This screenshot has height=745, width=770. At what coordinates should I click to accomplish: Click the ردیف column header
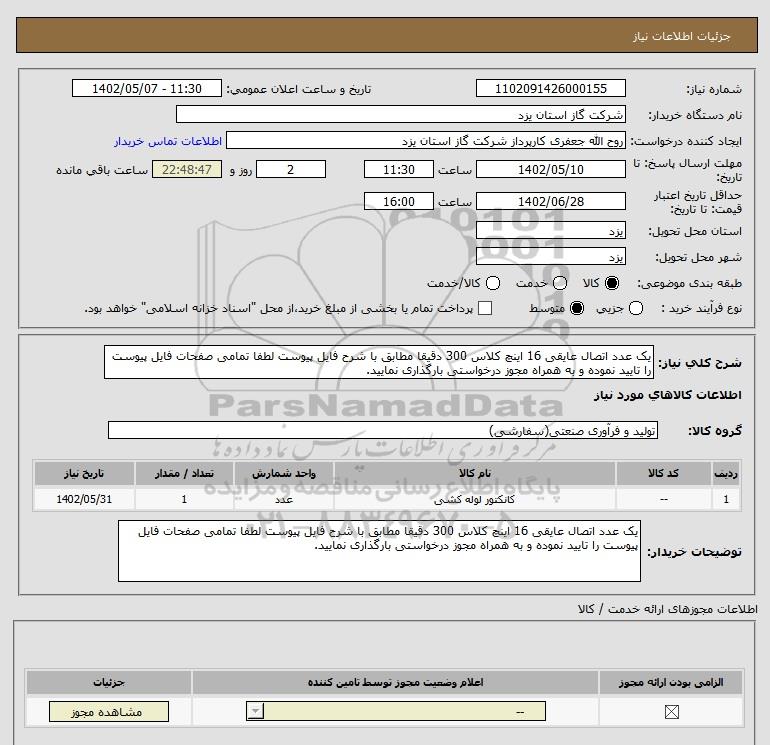726,473
